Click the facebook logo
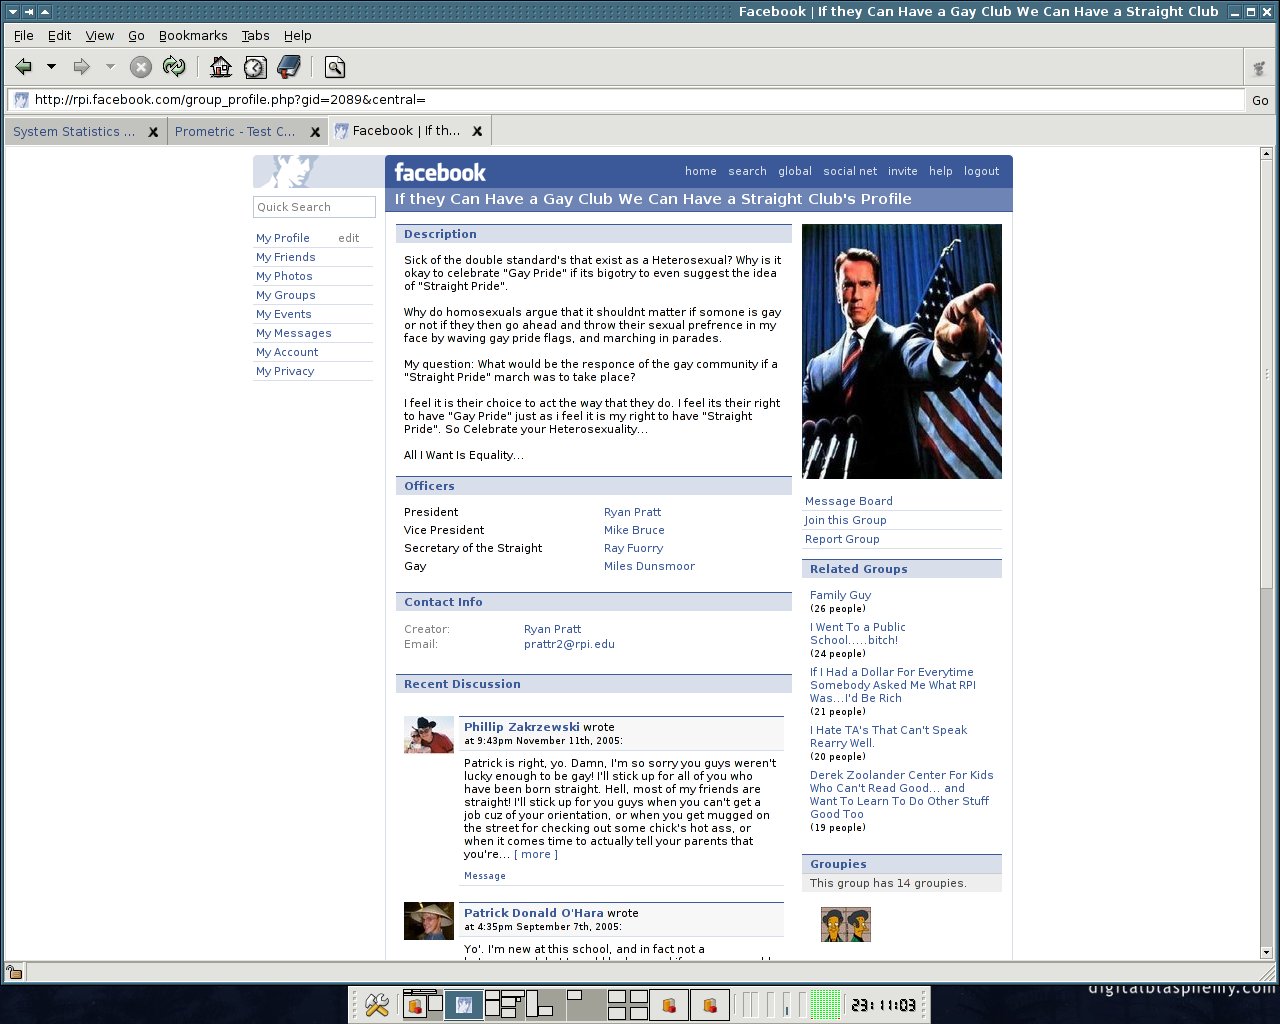Screen dimensions: 1280x1024 pos(440,172)
